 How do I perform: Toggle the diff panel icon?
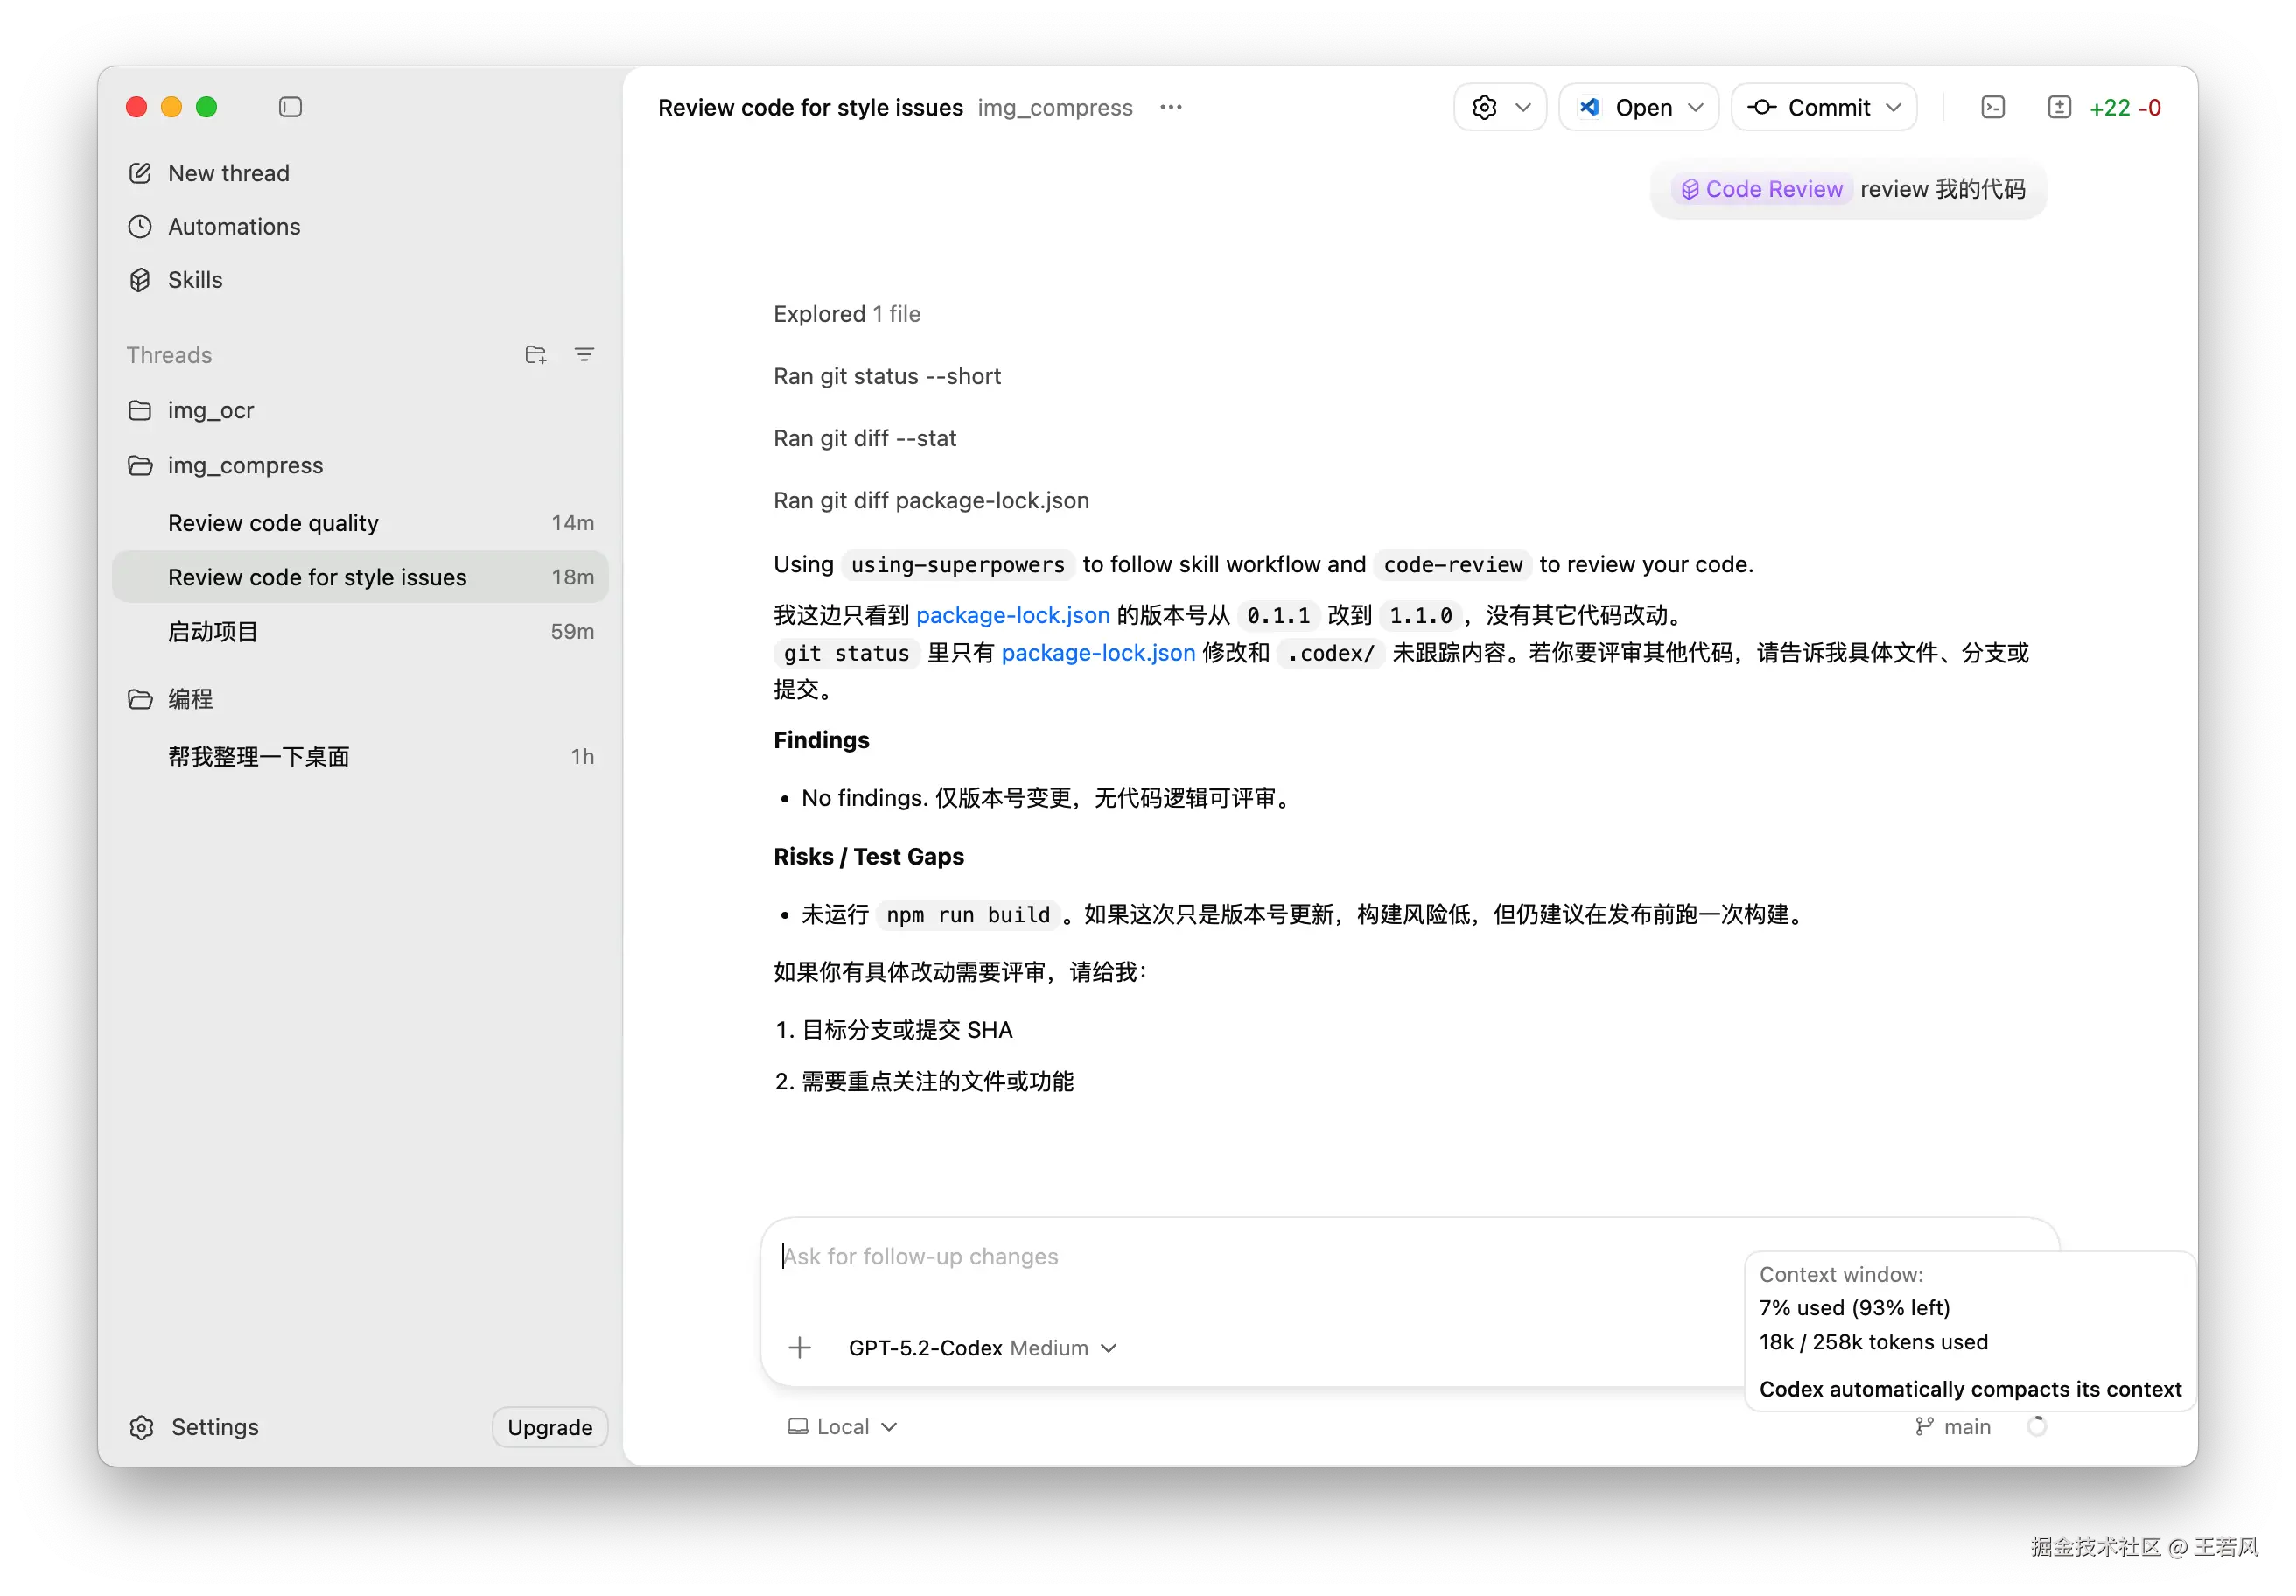click(x=2059, y=107)
